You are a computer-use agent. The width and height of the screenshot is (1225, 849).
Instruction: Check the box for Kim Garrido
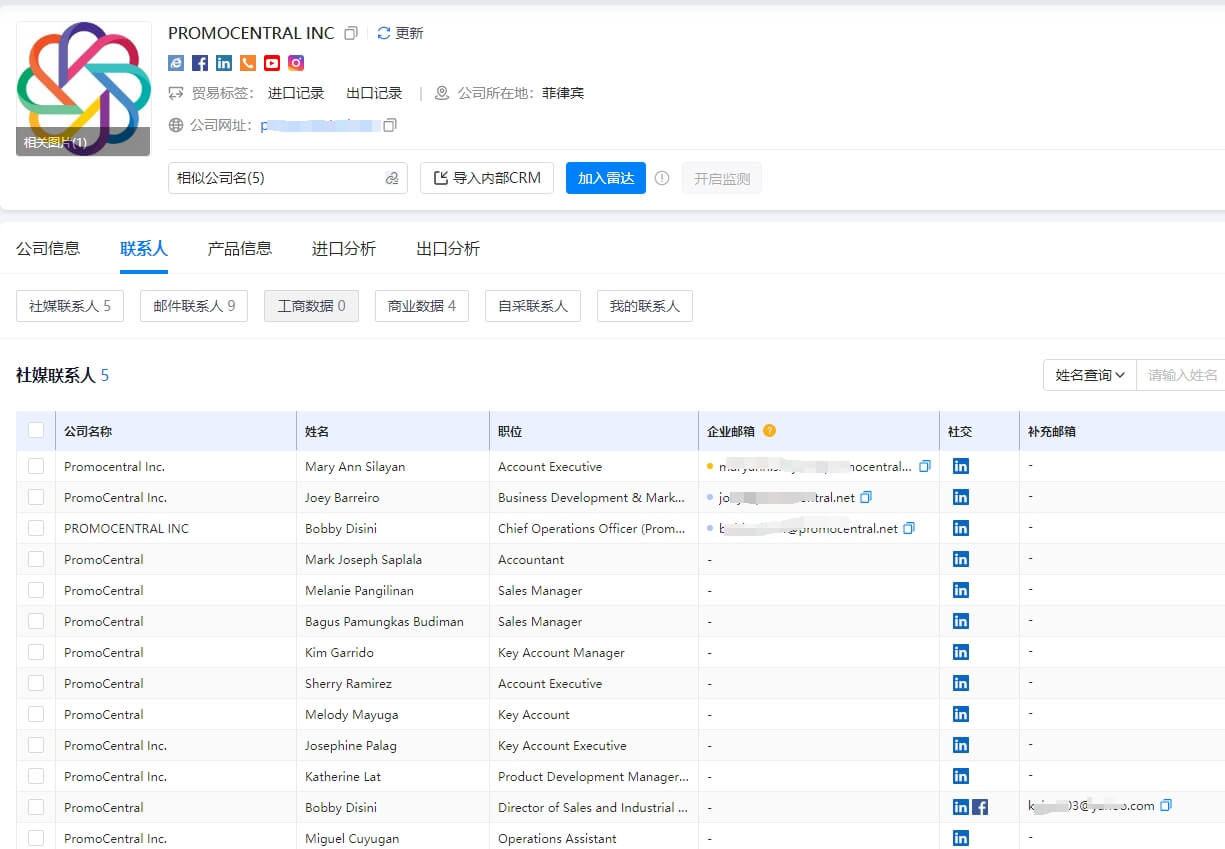(x=36, y=652)
